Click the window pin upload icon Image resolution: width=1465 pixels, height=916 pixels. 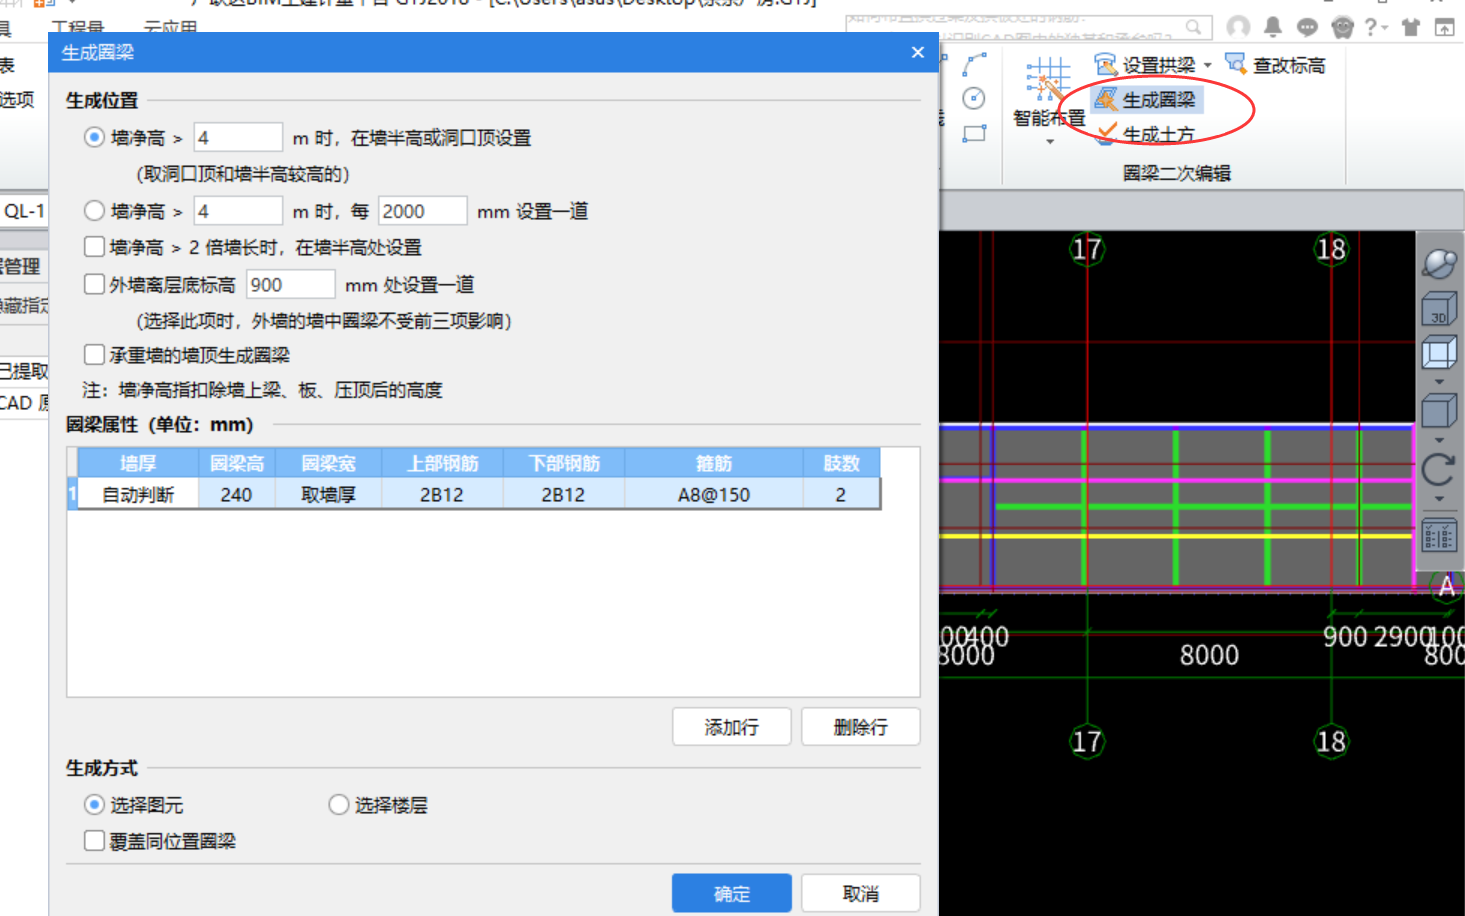pos(1445,27)
